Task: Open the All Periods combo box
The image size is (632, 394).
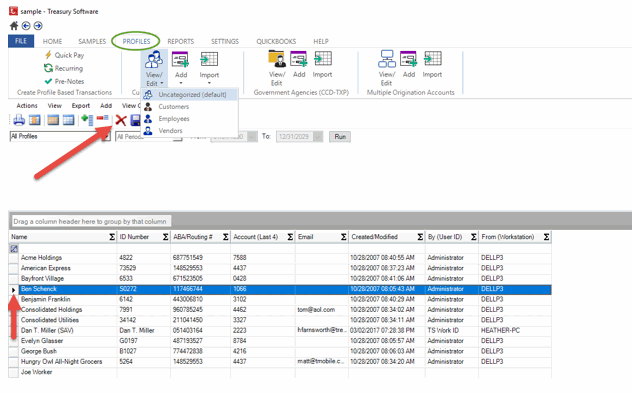Action: point(149,137)
